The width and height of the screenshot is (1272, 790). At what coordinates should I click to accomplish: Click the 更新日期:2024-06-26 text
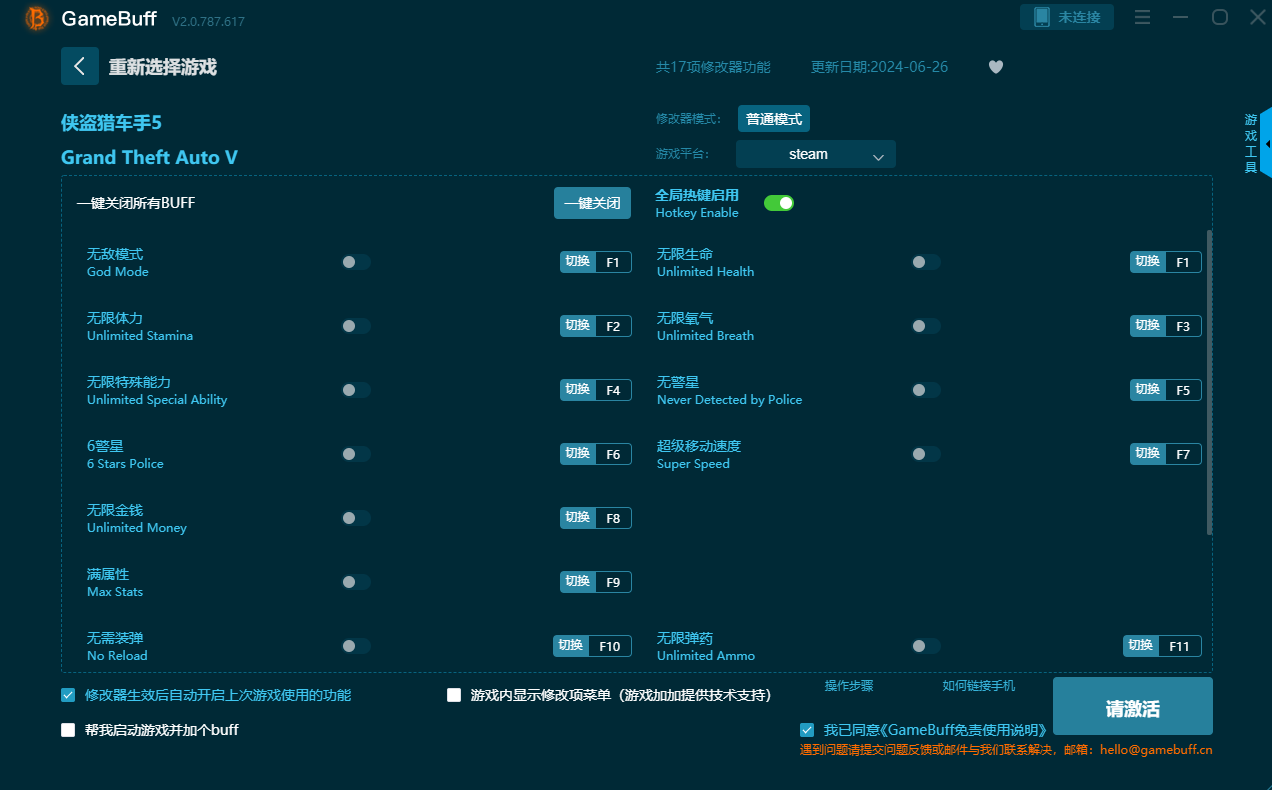(879, 67)
